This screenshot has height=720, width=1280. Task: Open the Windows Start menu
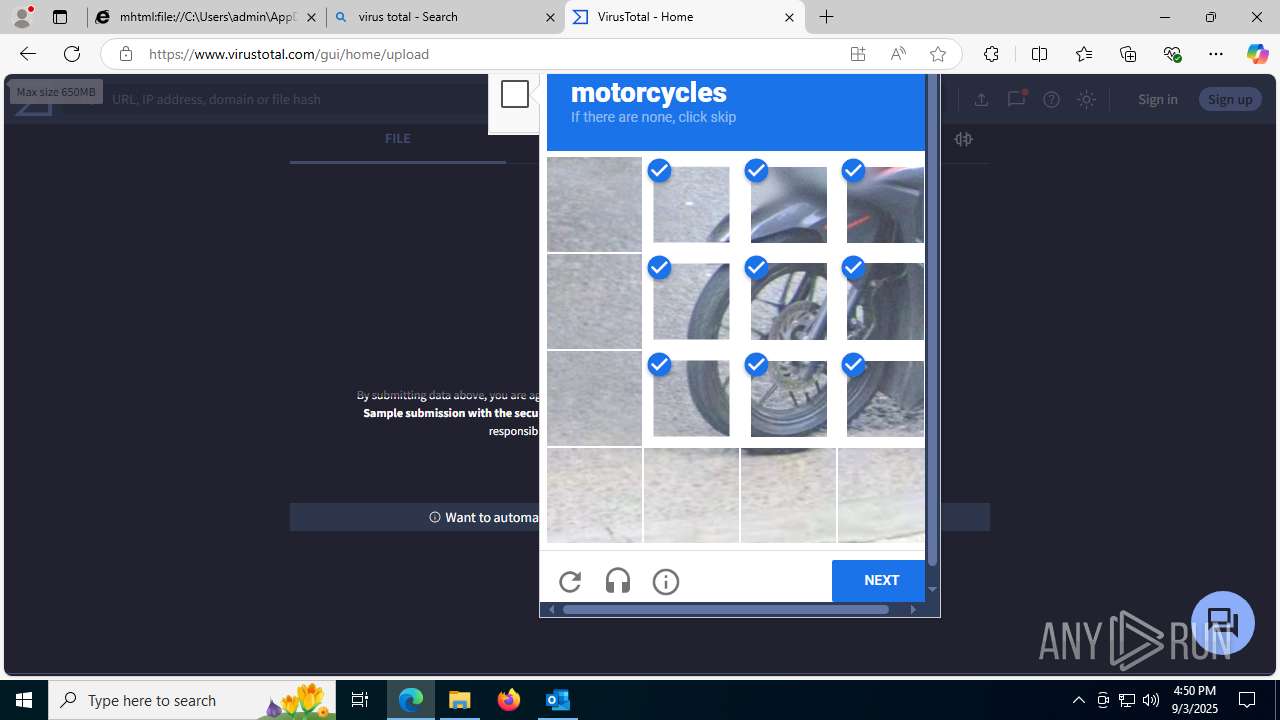click(24, 700)
